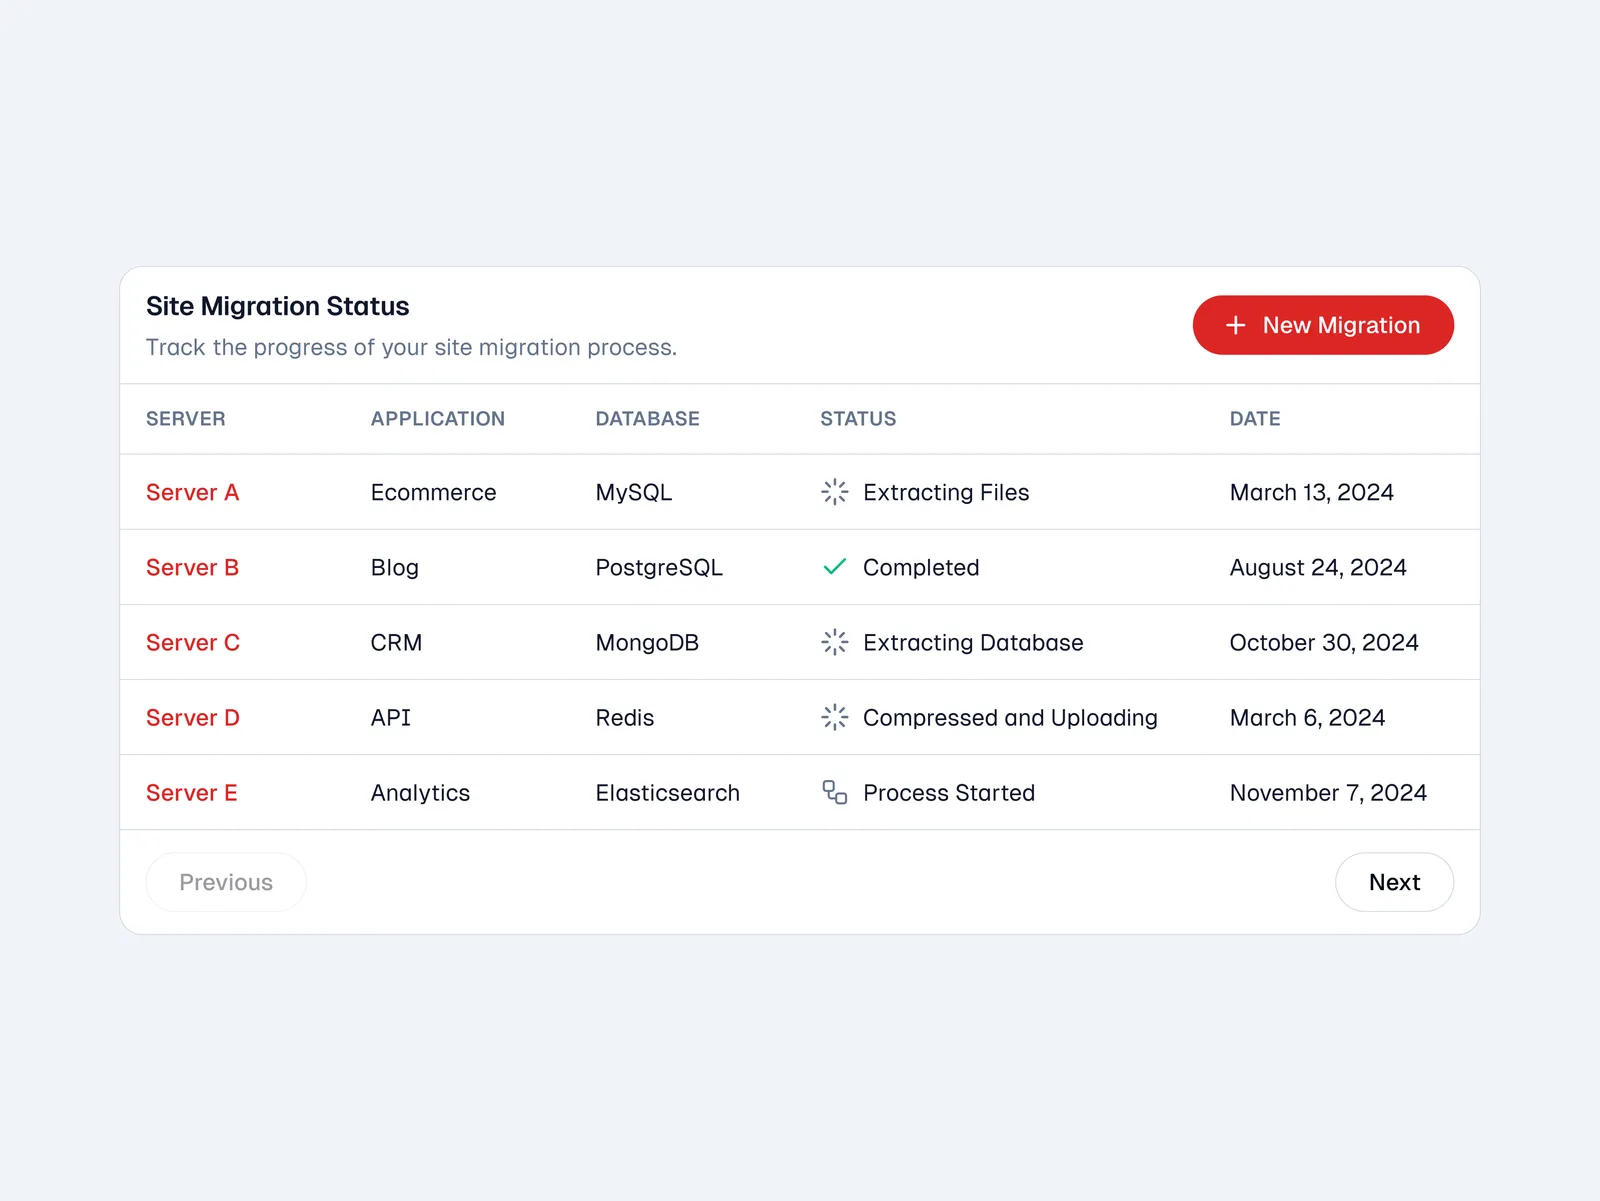Click the APPLICATION column header
This screenshot has width=1600, height=1201.
click(437, 419)
